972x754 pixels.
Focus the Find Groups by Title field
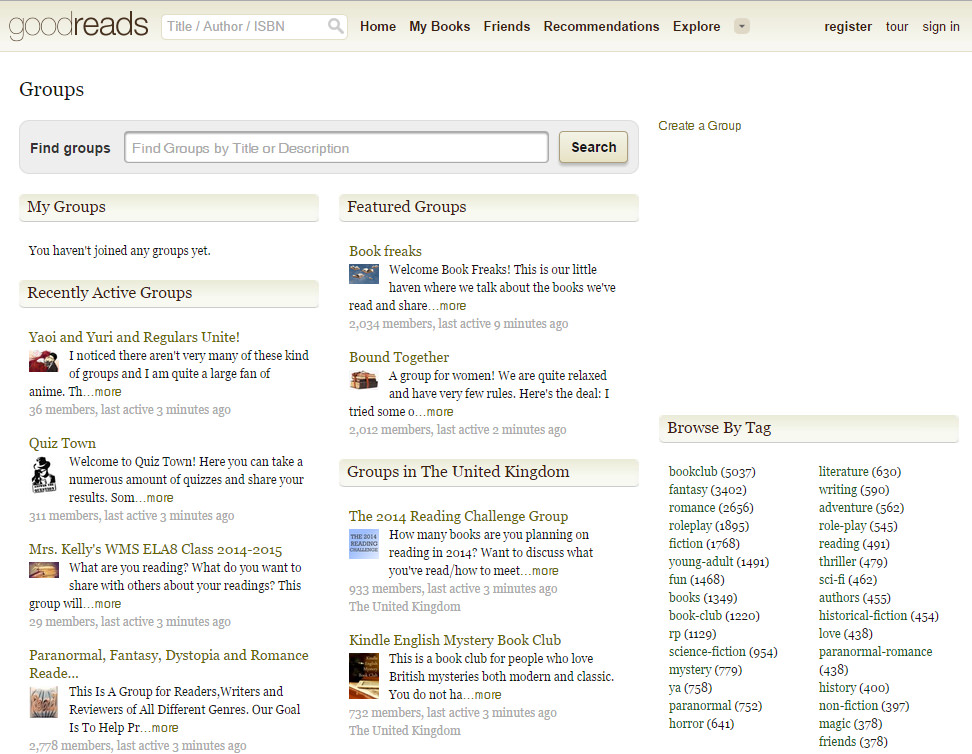336,148
